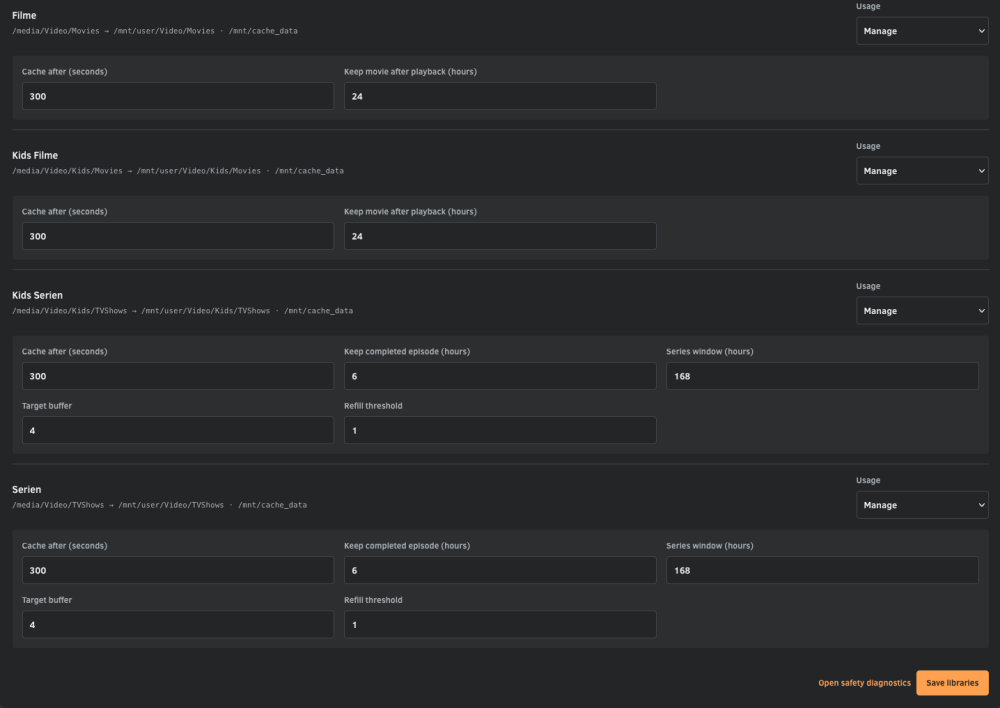1000x708 pixels.
Task: Focus Keep completed episode field for Kids Serien
Action: coord(500,376)
